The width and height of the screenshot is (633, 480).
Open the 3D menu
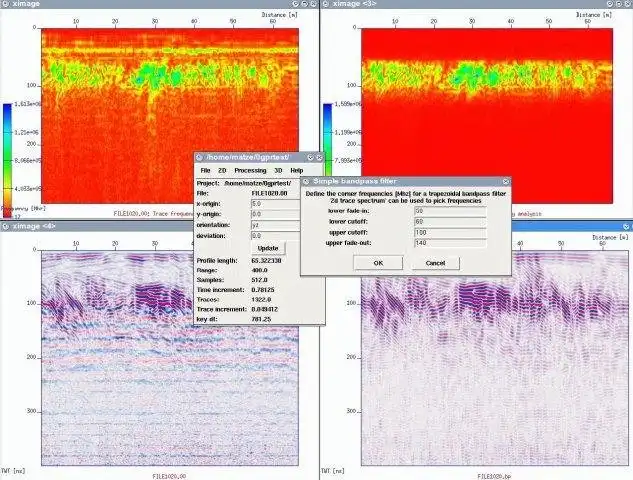(278, 171)
